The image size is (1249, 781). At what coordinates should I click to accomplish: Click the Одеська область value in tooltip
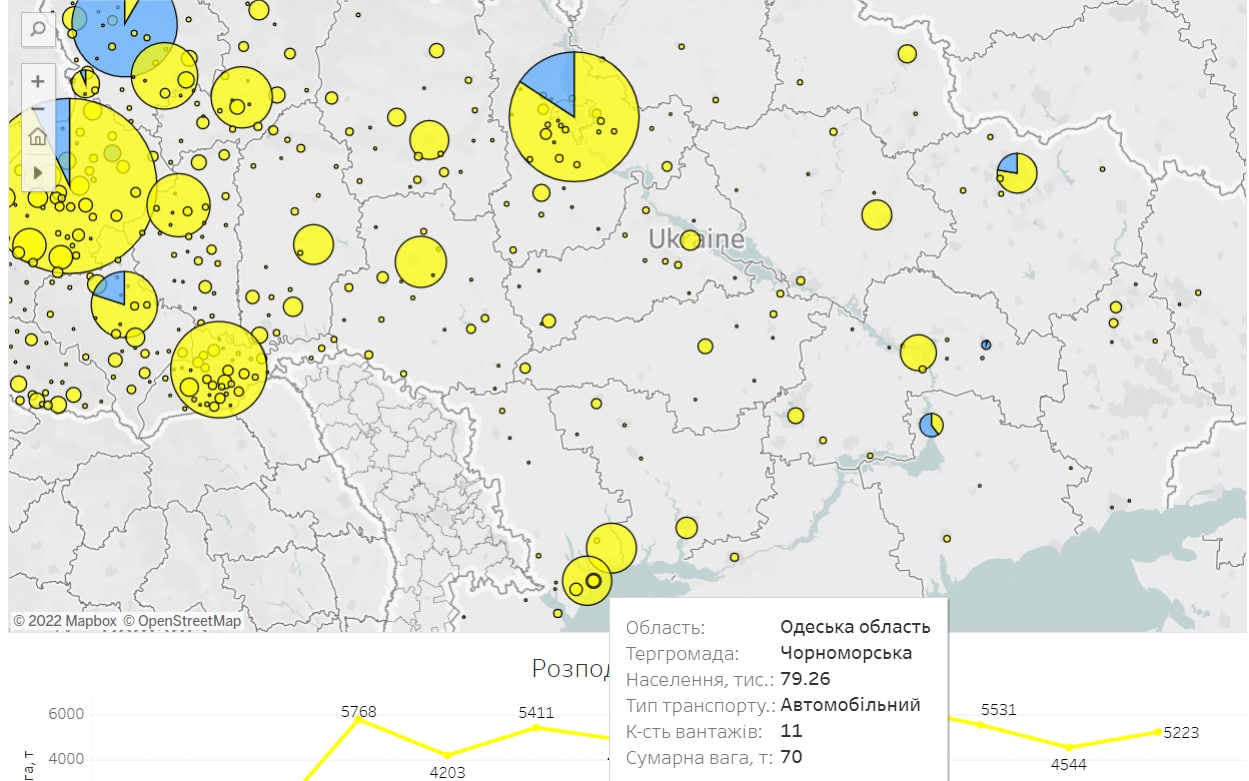coord(855,627)
